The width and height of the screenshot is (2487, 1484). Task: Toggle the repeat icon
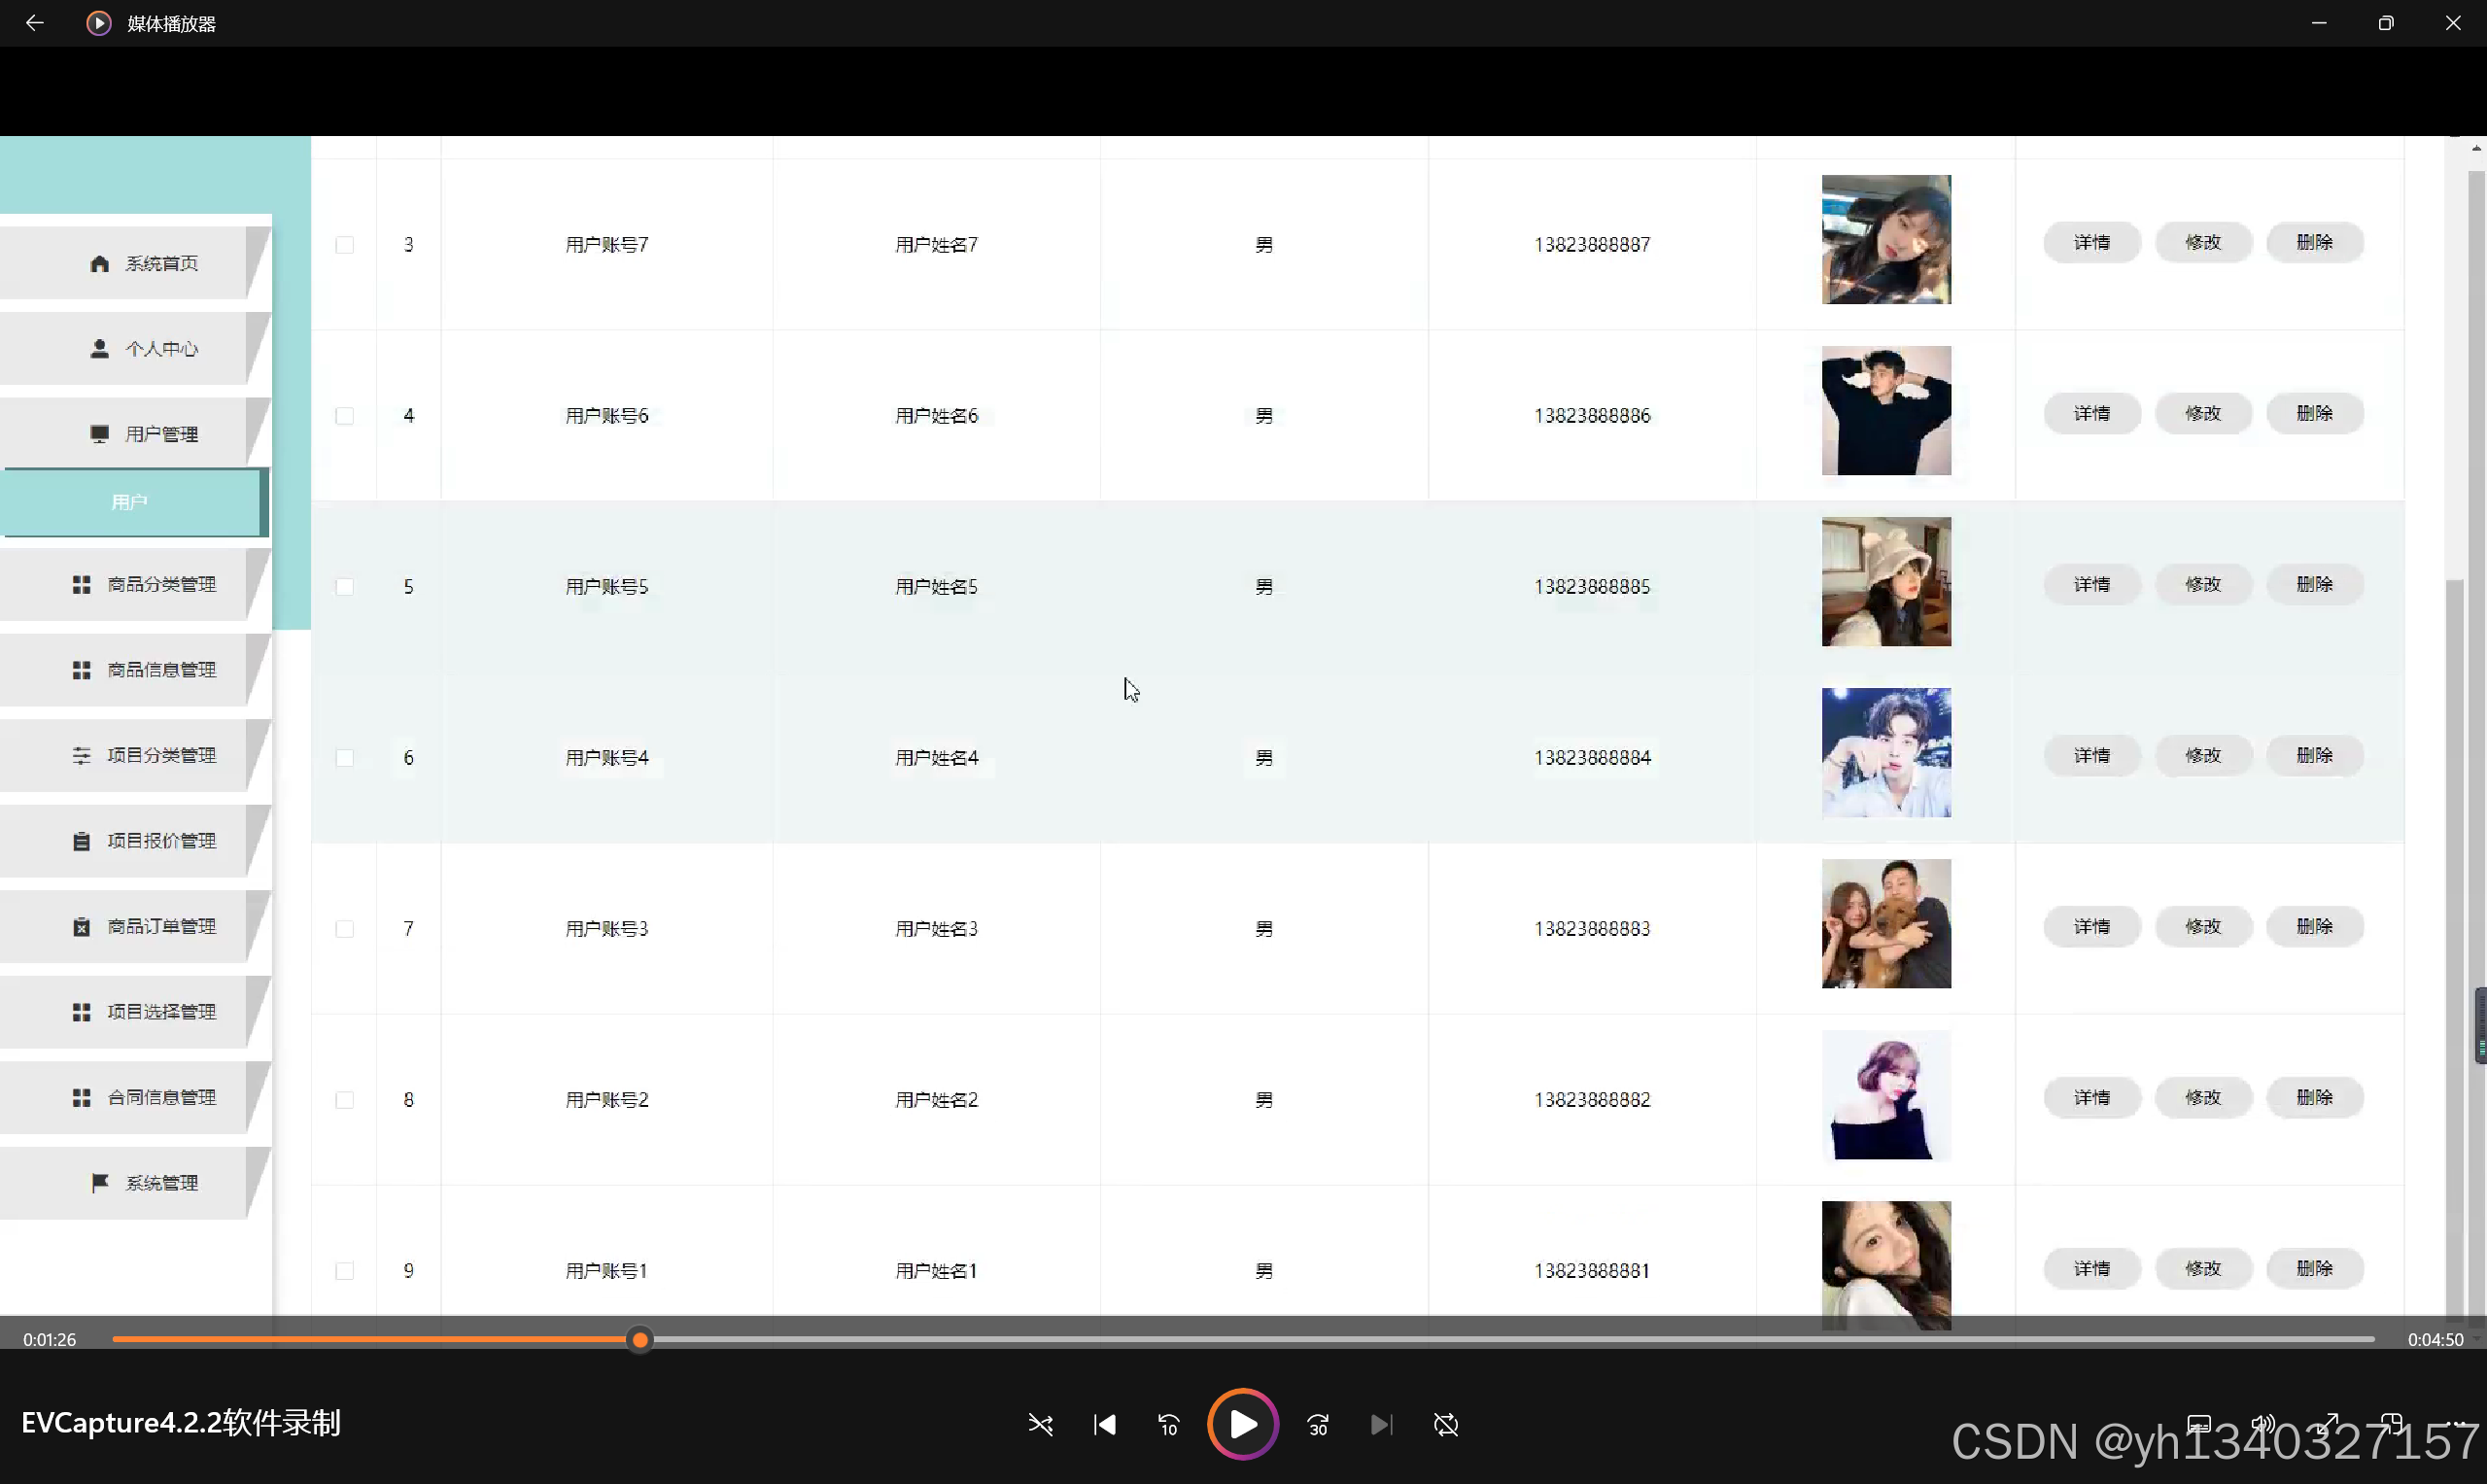1446,1424
